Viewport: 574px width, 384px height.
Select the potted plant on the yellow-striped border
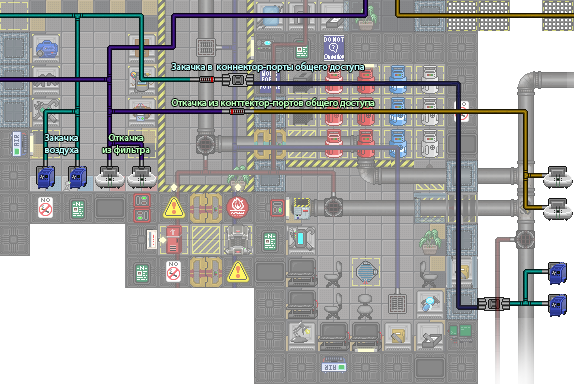[238, 177]
